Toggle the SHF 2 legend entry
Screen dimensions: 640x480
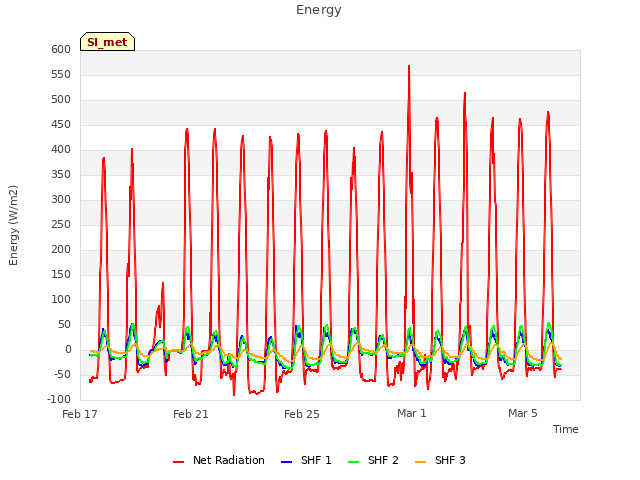(373, 460)
